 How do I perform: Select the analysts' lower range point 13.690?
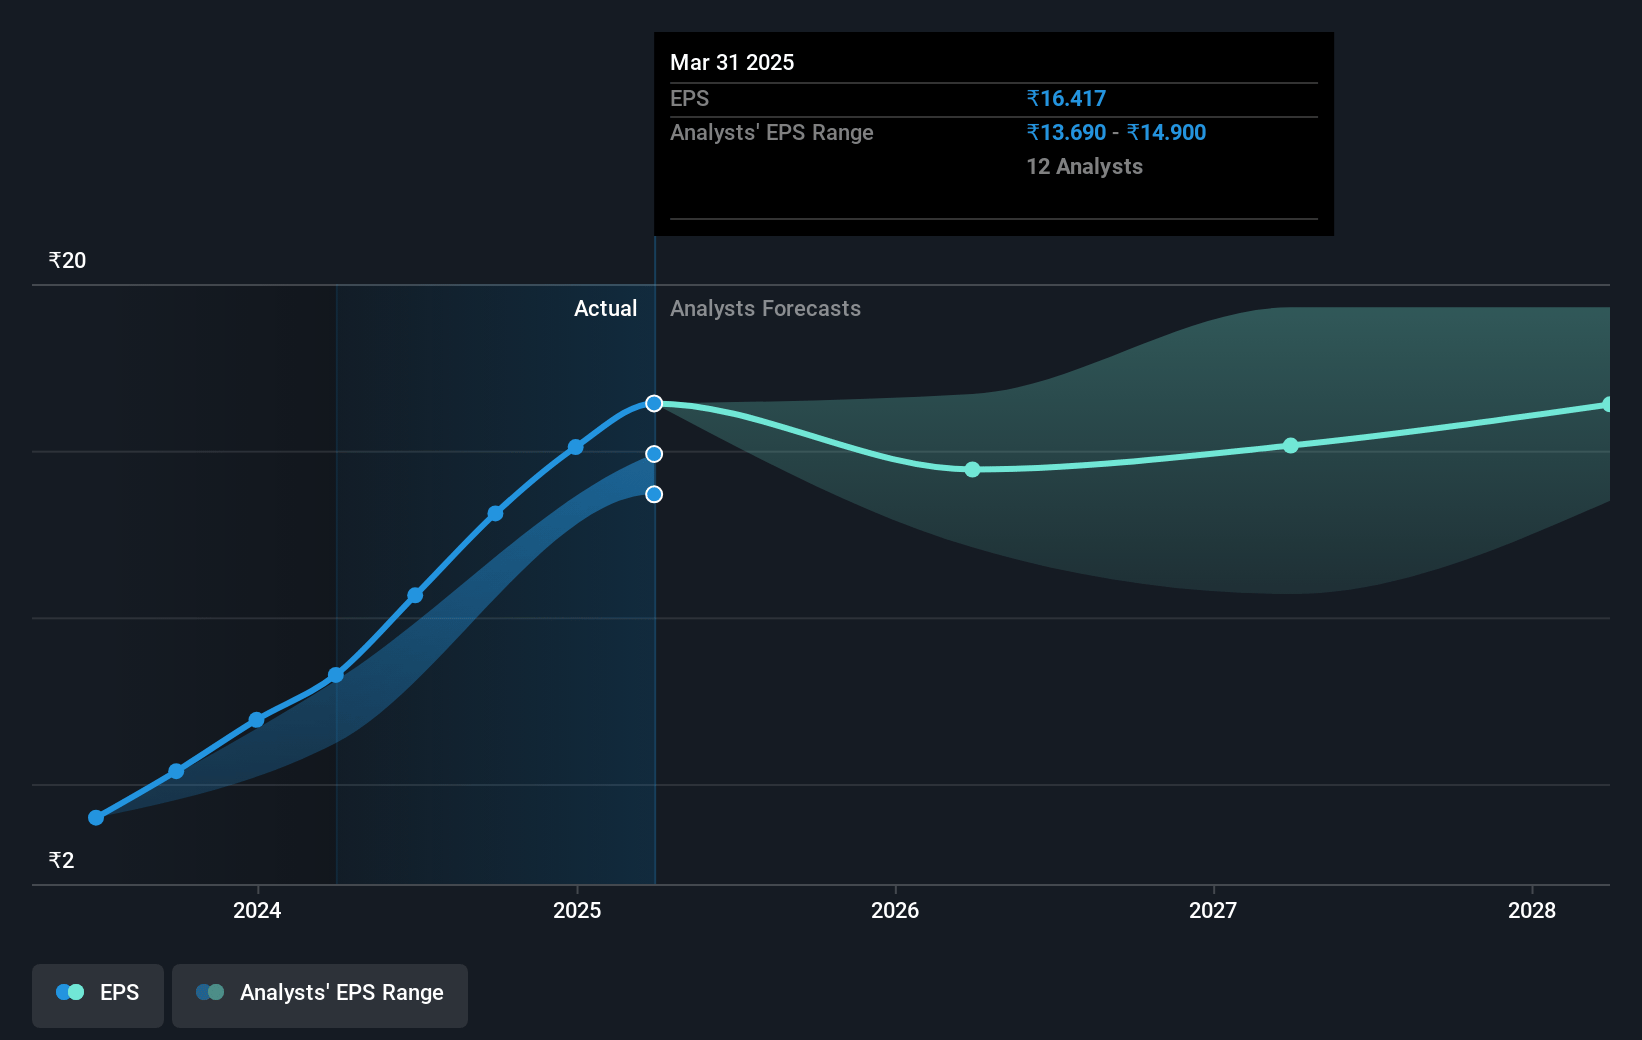coord(654,494)
